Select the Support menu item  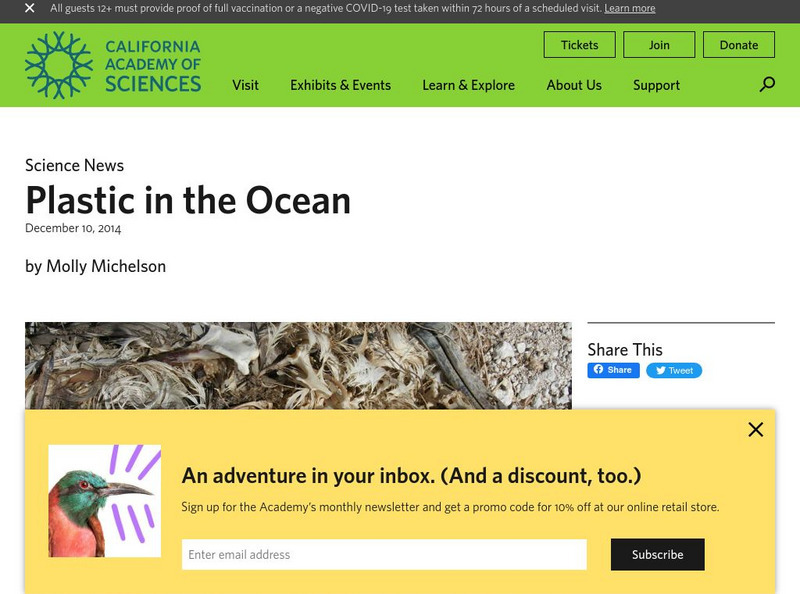pyautogui.click(x=656, y=85)
